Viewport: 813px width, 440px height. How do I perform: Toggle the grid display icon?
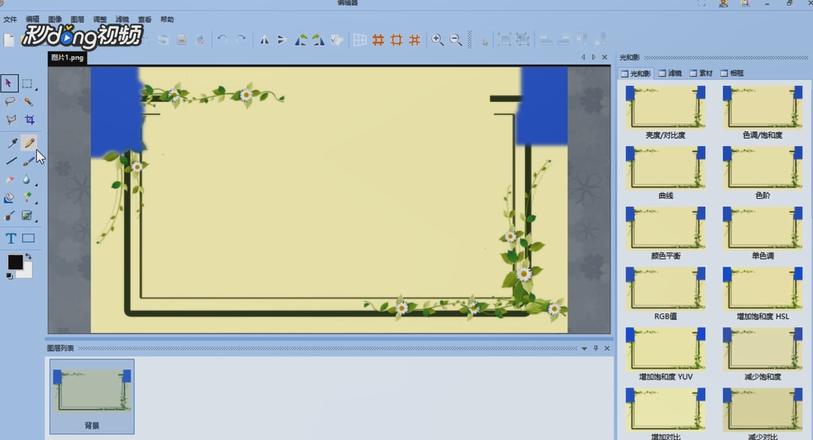(360, 40)
